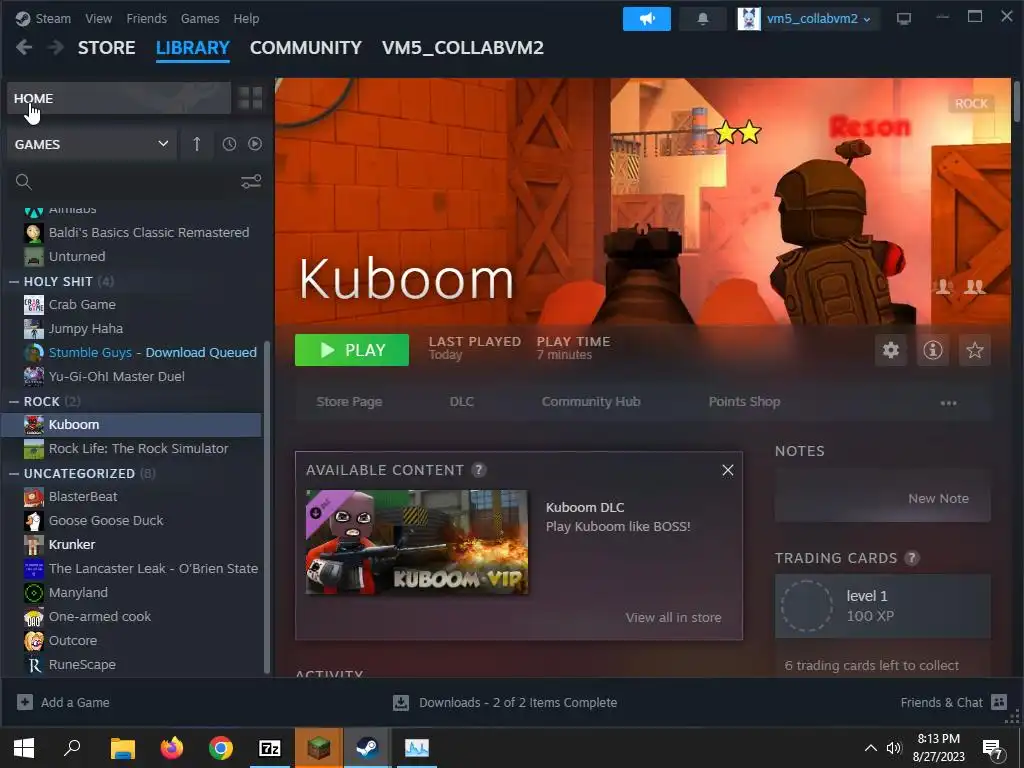The width and height of the screenshot is (1024, 768).
Task: Open the Steam menu
Action: [52, 18]
